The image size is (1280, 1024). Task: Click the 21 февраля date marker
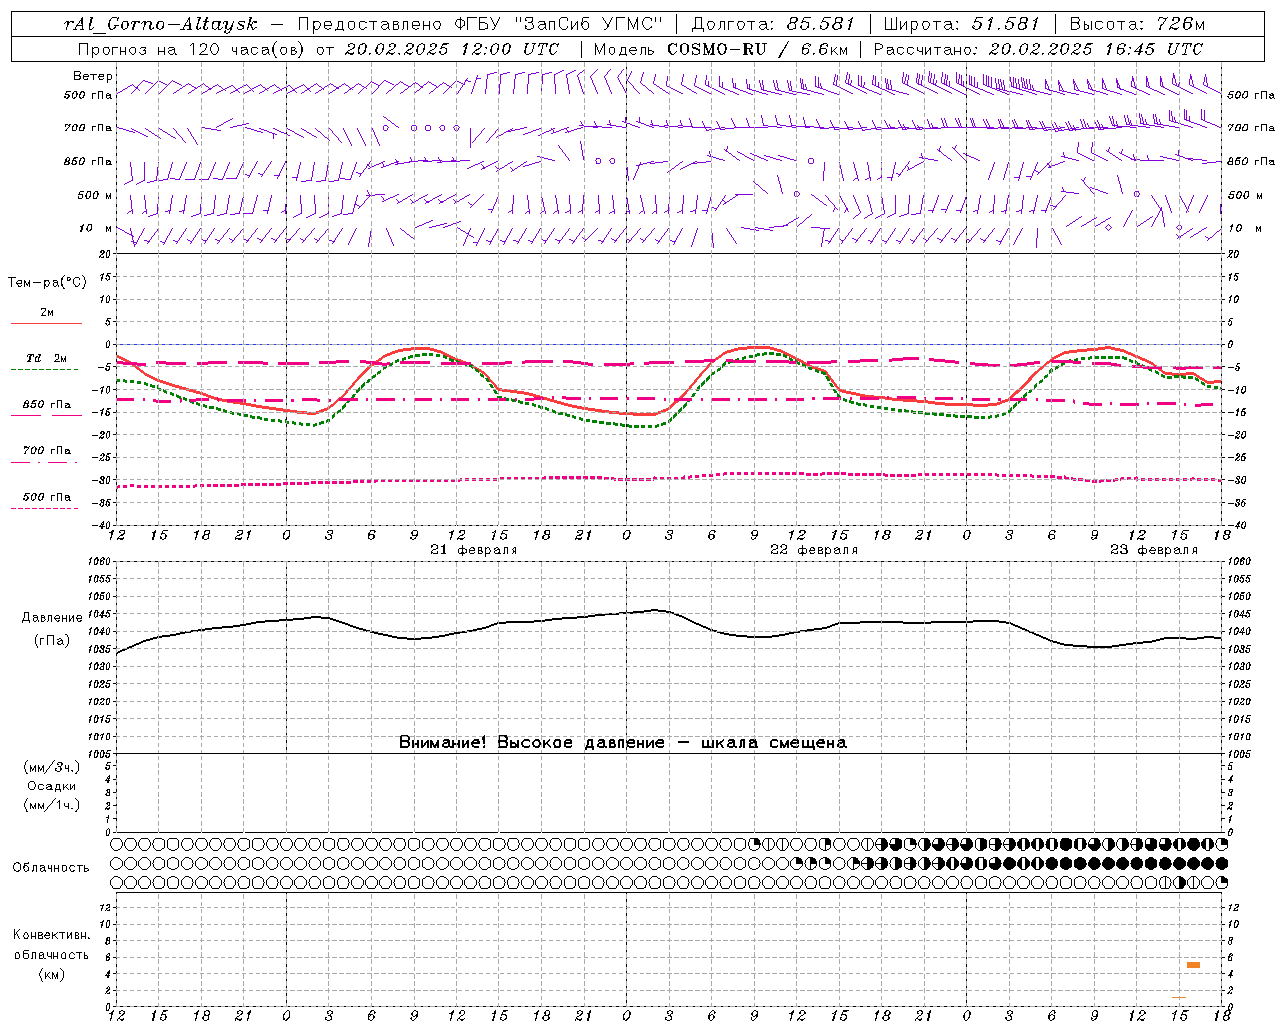(x=474, y=550)
